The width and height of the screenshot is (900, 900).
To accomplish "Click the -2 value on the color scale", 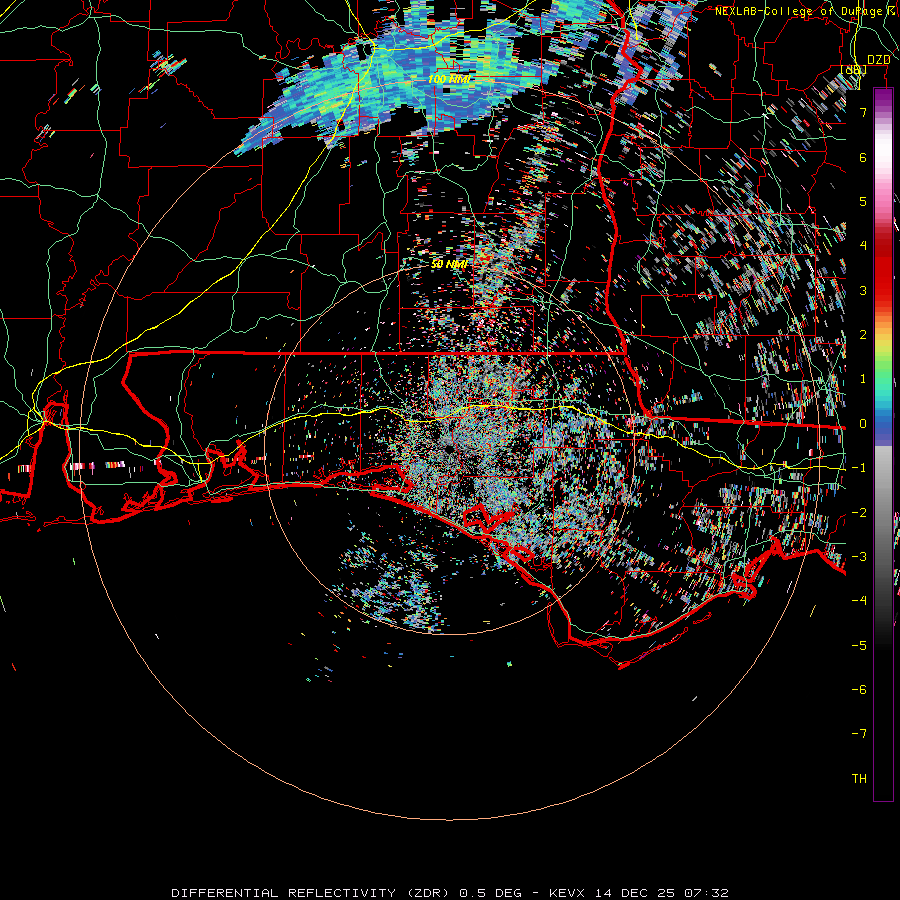I will [x=859, y=512].
